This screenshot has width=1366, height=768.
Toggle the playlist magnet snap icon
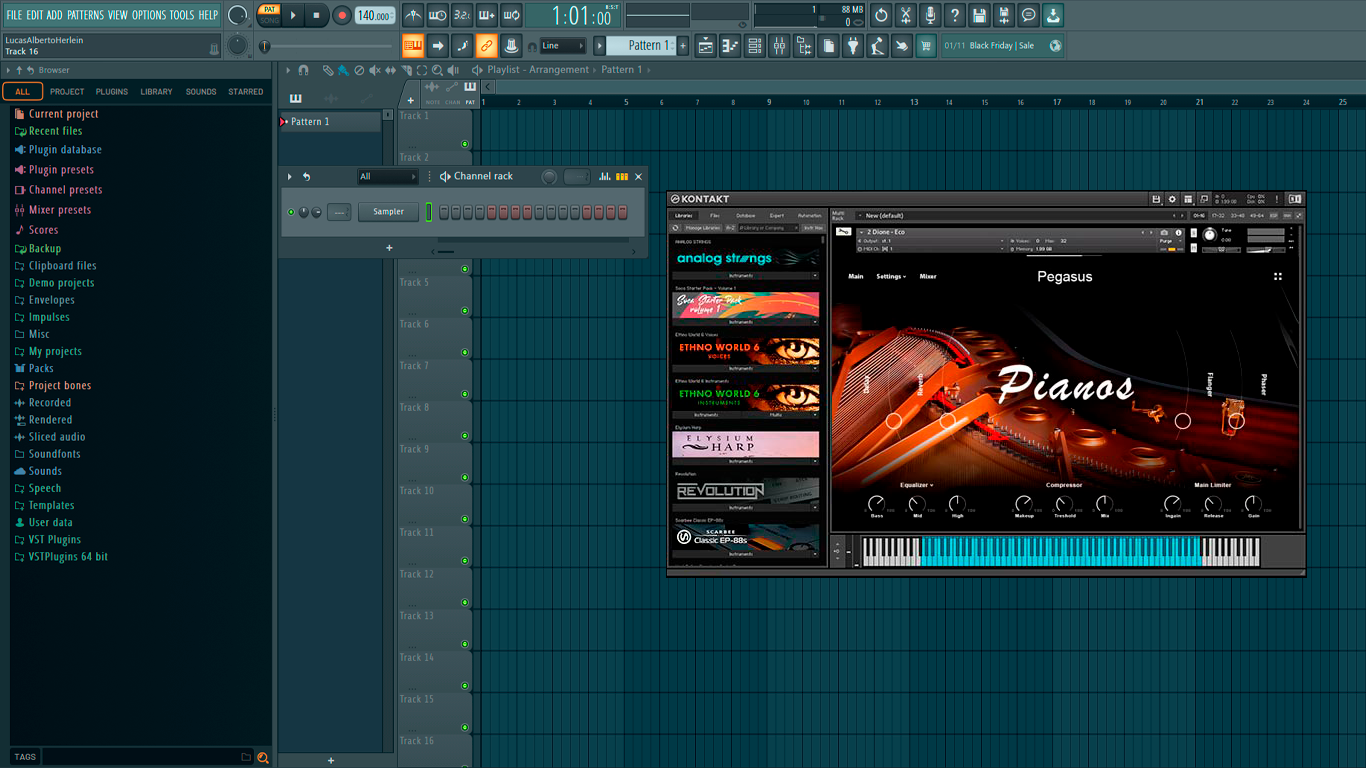(x=304, y=70)
